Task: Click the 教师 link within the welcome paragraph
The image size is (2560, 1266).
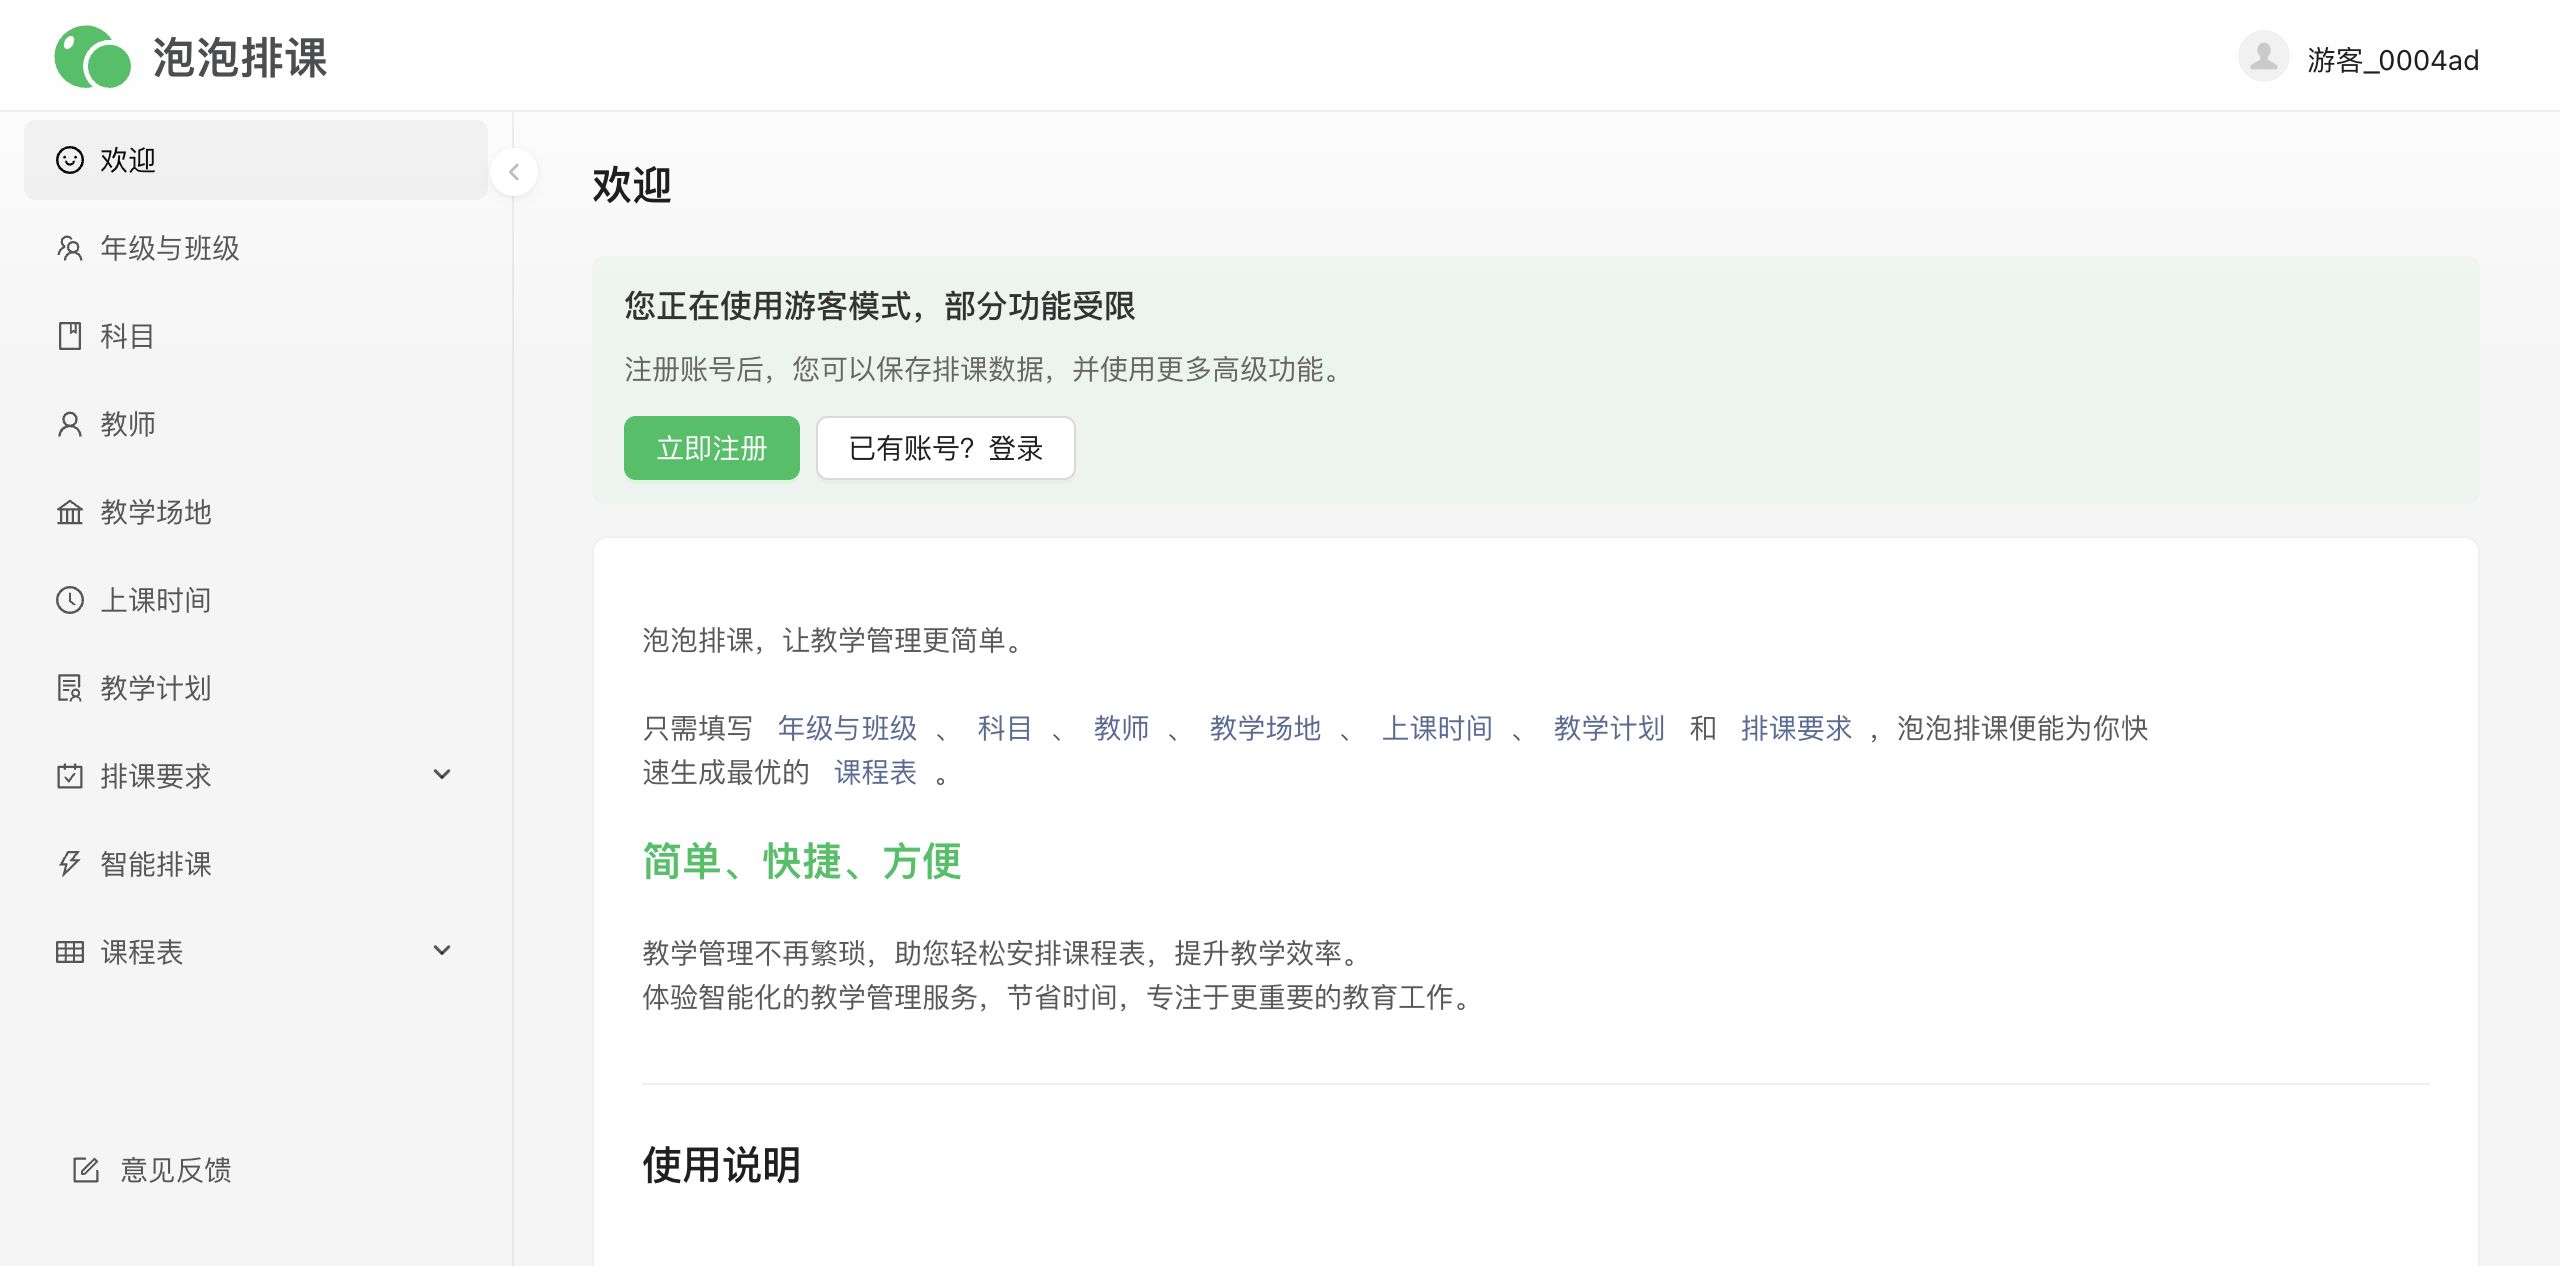Action: click(1121, 729)
